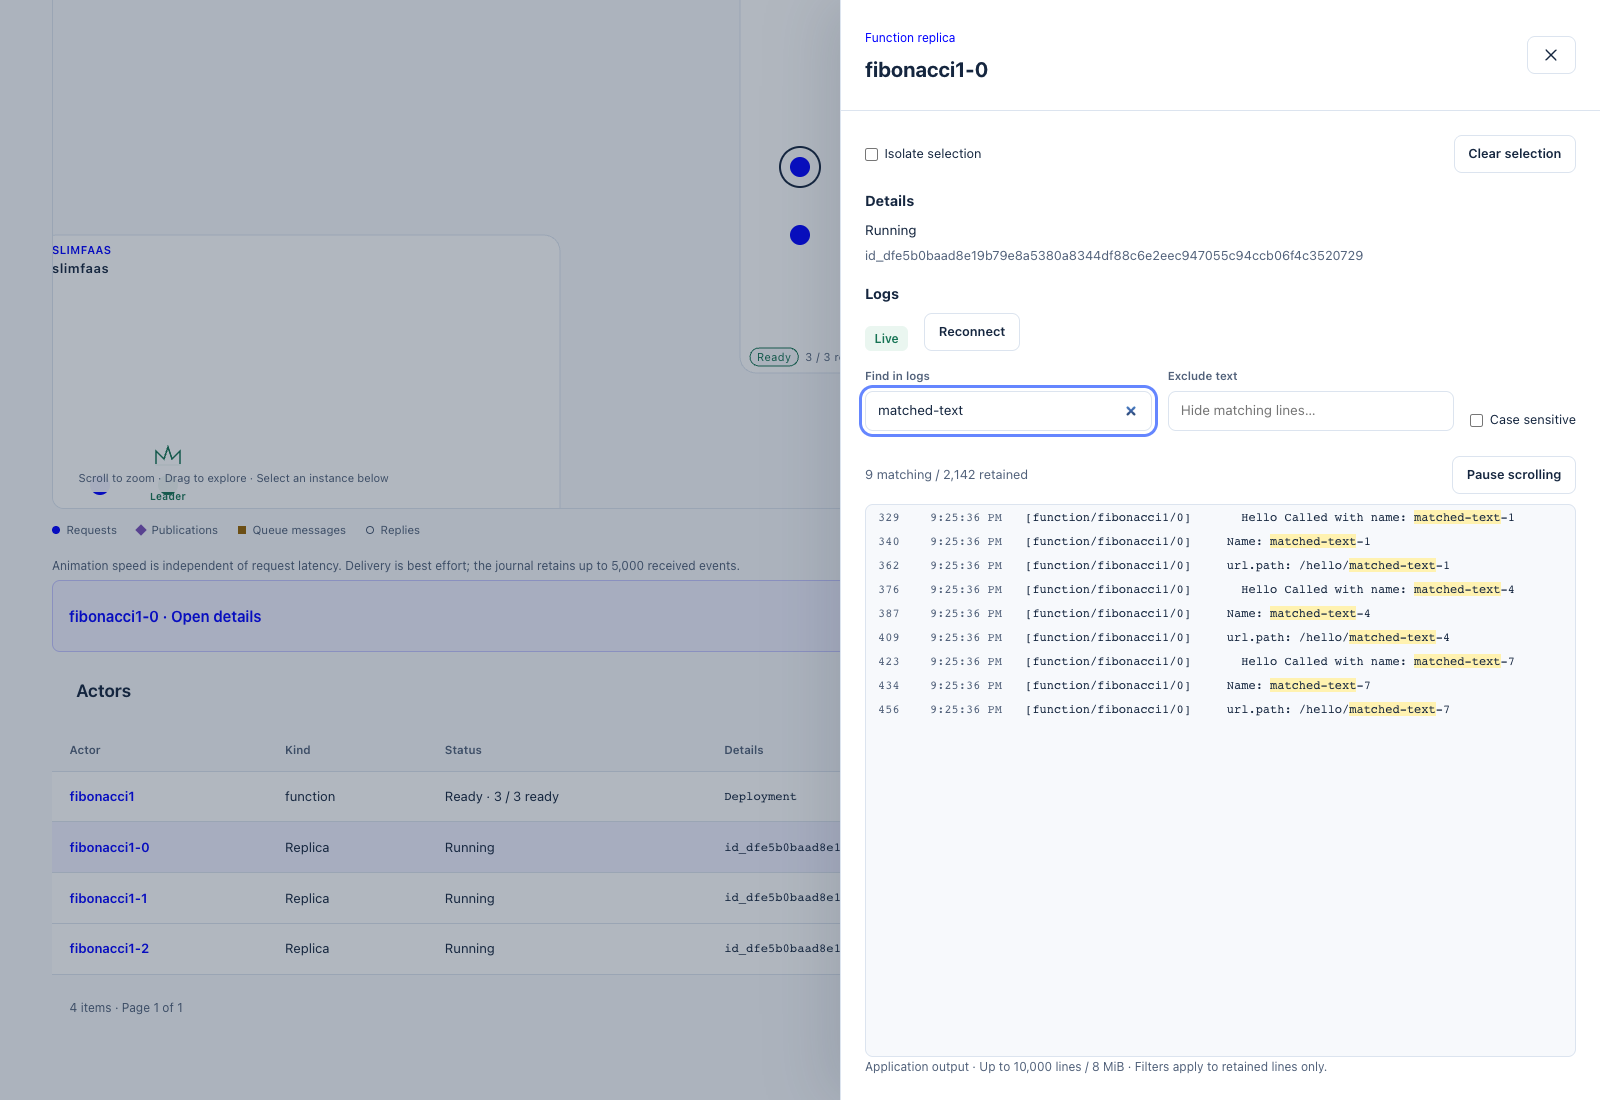Click the Reconnect logs button
The image size is (1600, 1100).
click(971, 332)
